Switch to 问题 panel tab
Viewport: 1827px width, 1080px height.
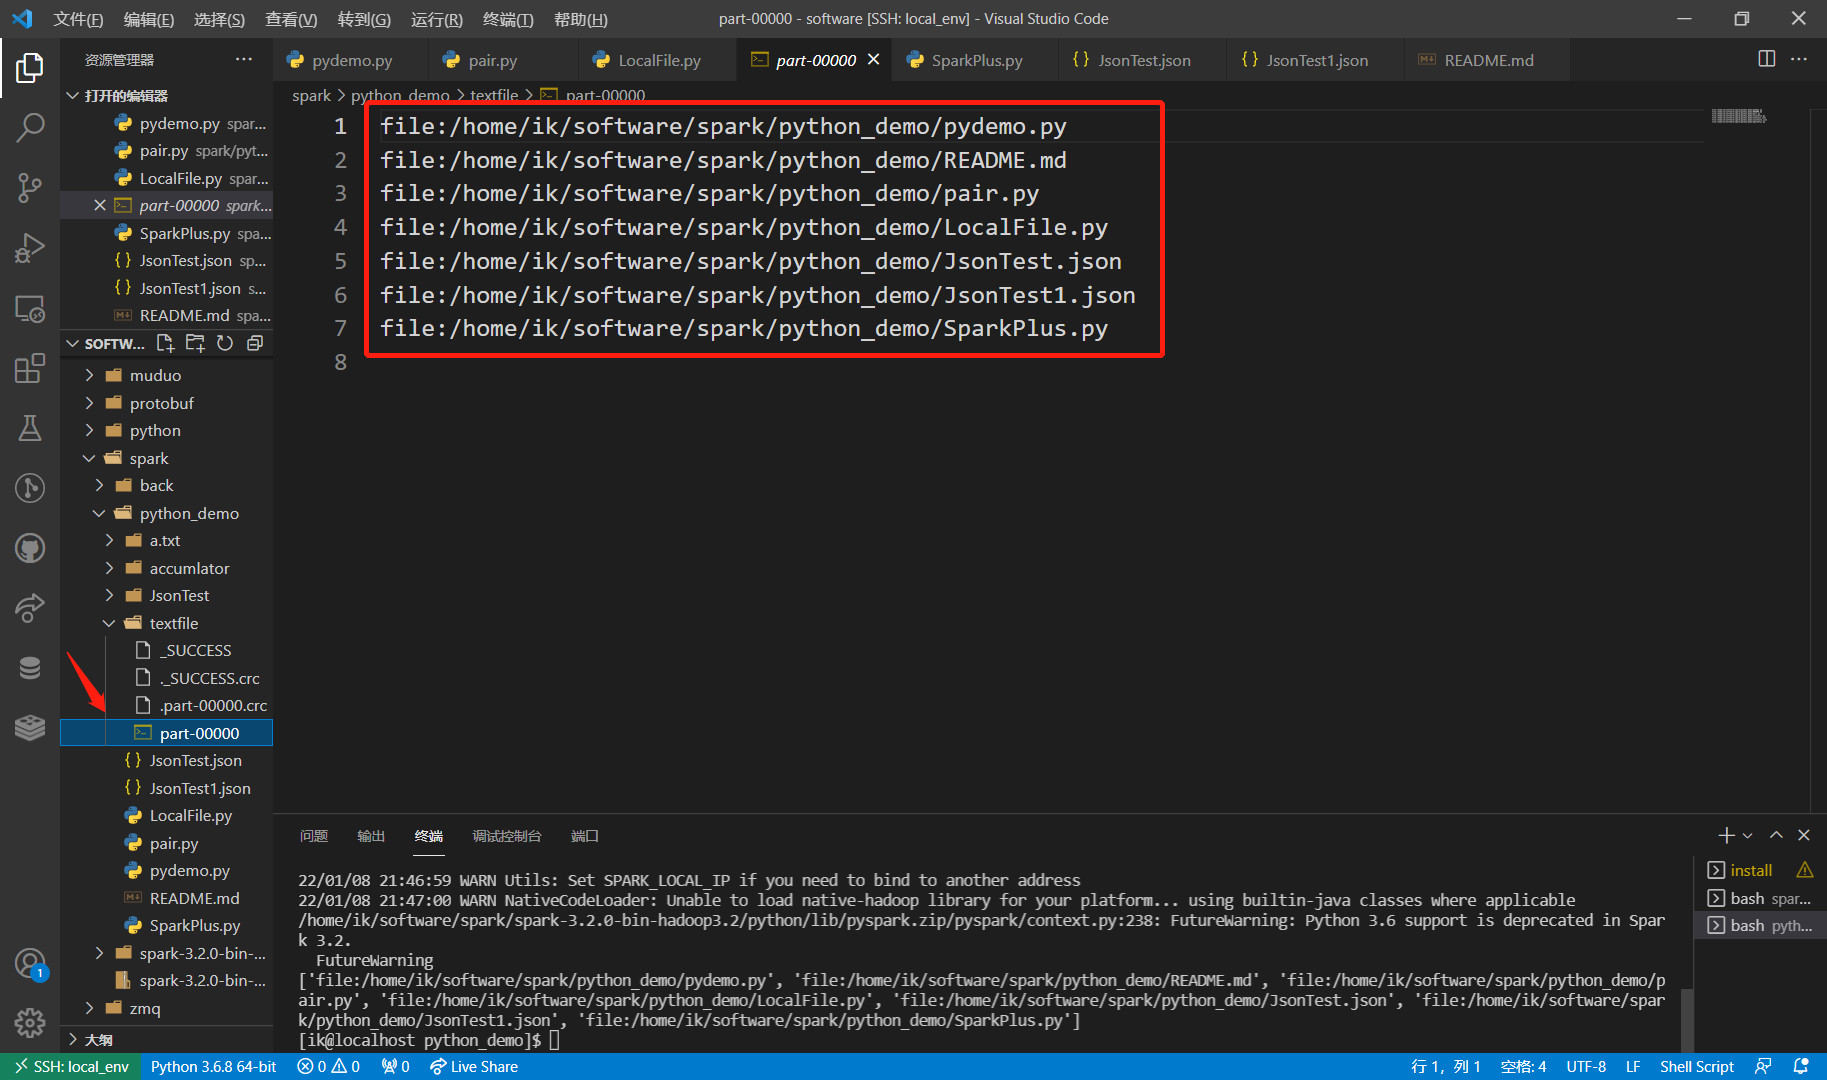tap(314, 835)
